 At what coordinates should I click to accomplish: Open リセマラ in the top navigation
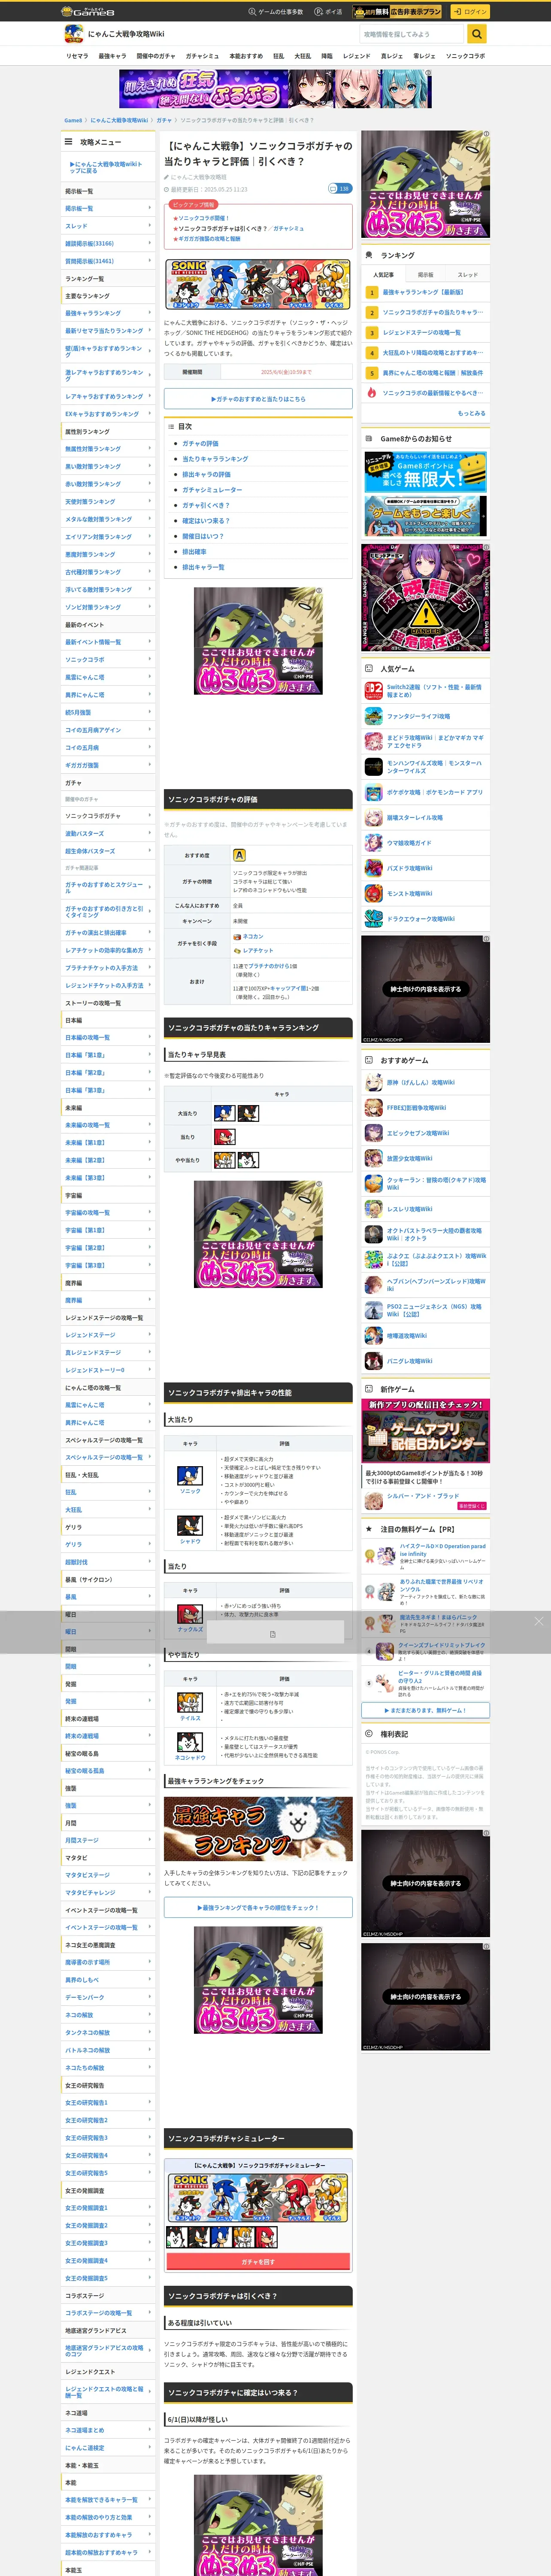[77, 56]
